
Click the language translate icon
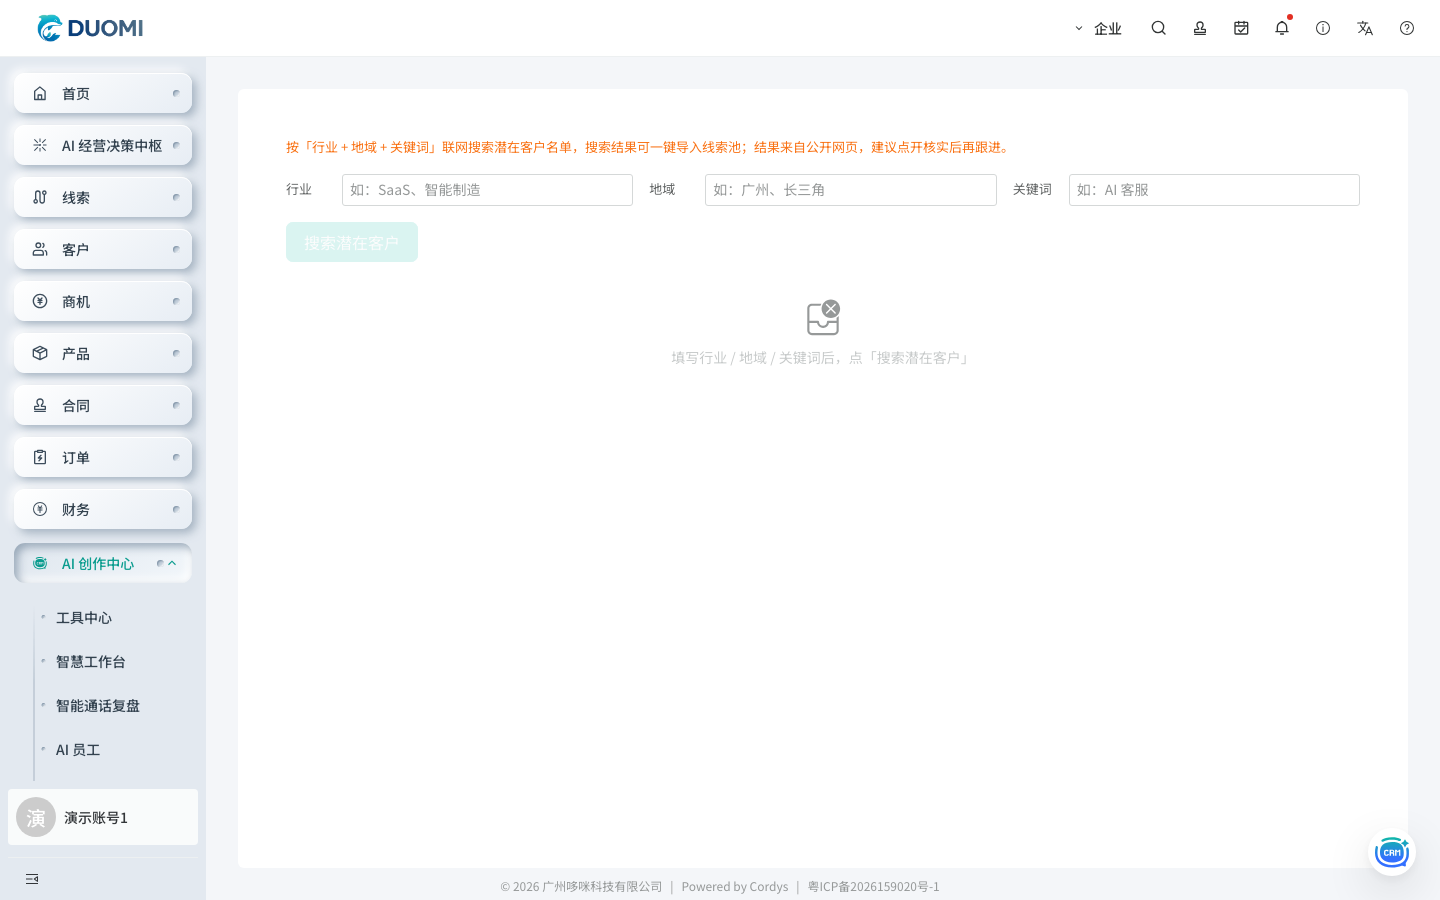click(1365, 28)
